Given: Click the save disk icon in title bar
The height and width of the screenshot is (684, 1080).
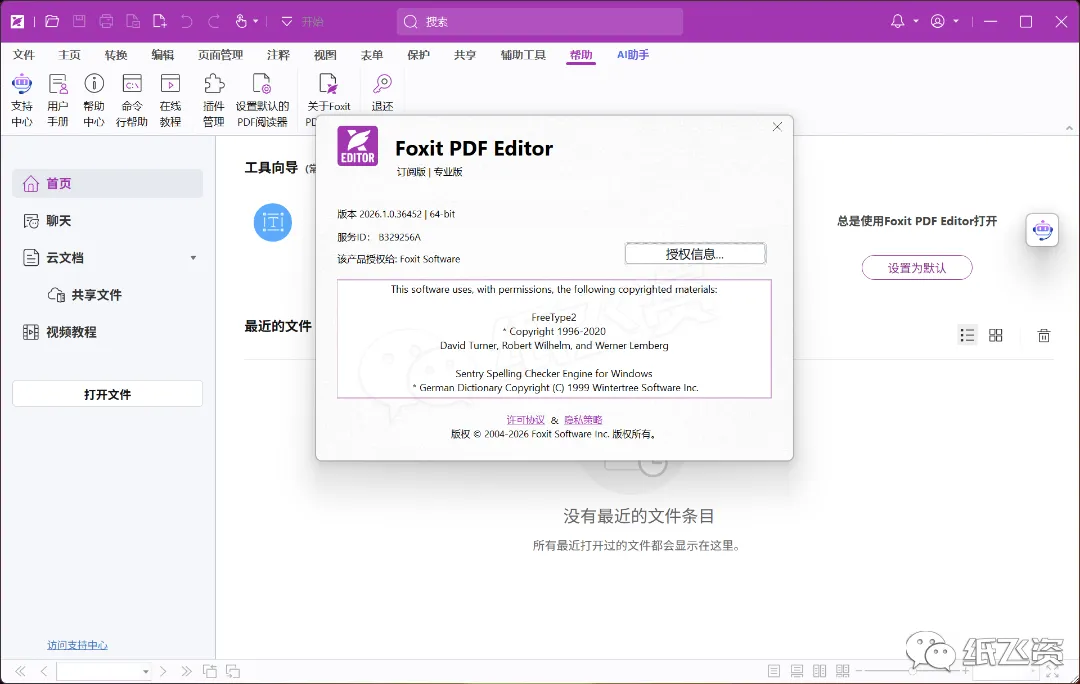Looking at the screenshot, I should pyautogui.click(x=79, y=21).
